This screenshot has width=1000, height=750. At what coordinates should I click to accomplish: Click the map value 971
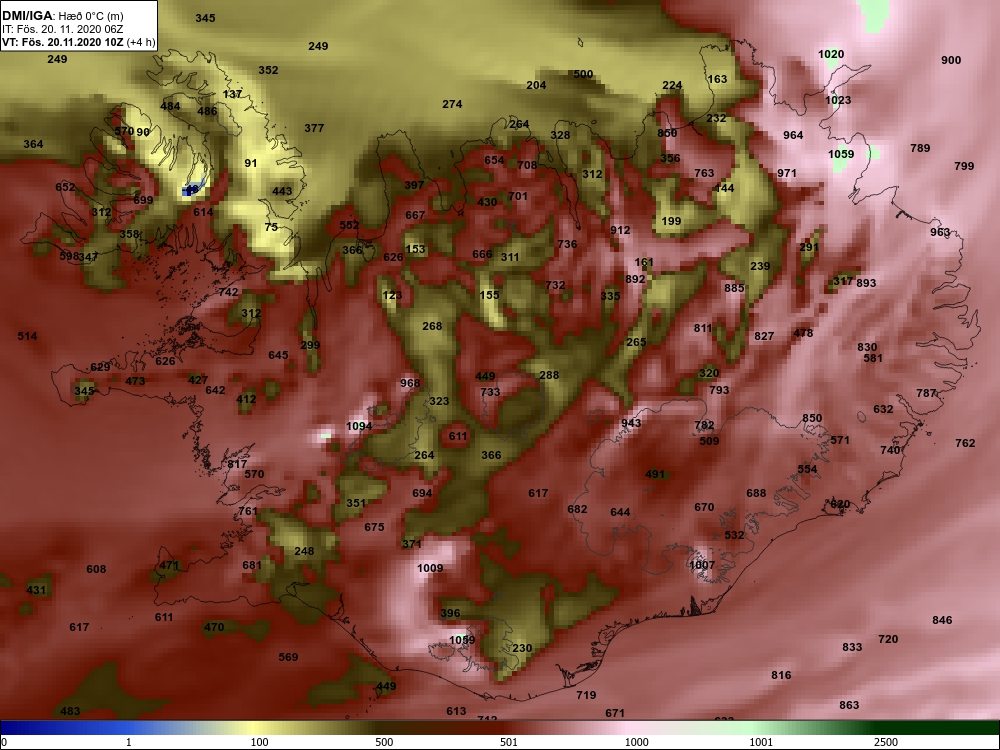[787, 173]
